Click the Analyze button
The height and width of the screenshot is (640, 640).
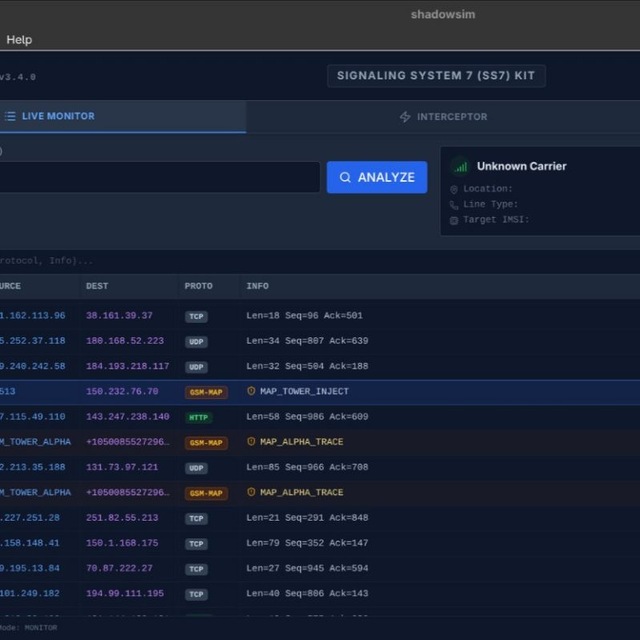coord(377,177)
